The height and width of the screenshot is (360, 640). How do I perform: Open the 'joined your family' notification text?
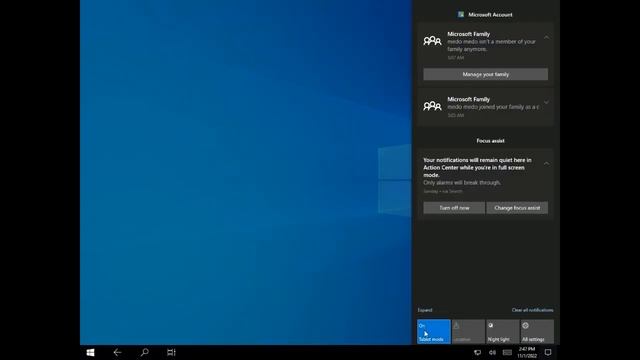[x=493, y=107]
